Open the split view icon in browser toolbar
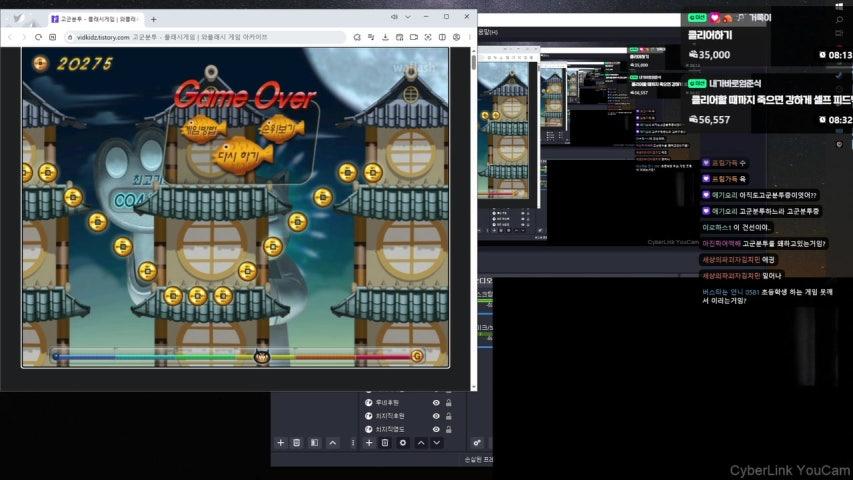This screenshot has width=853, height=480. [x=442, y=37]
